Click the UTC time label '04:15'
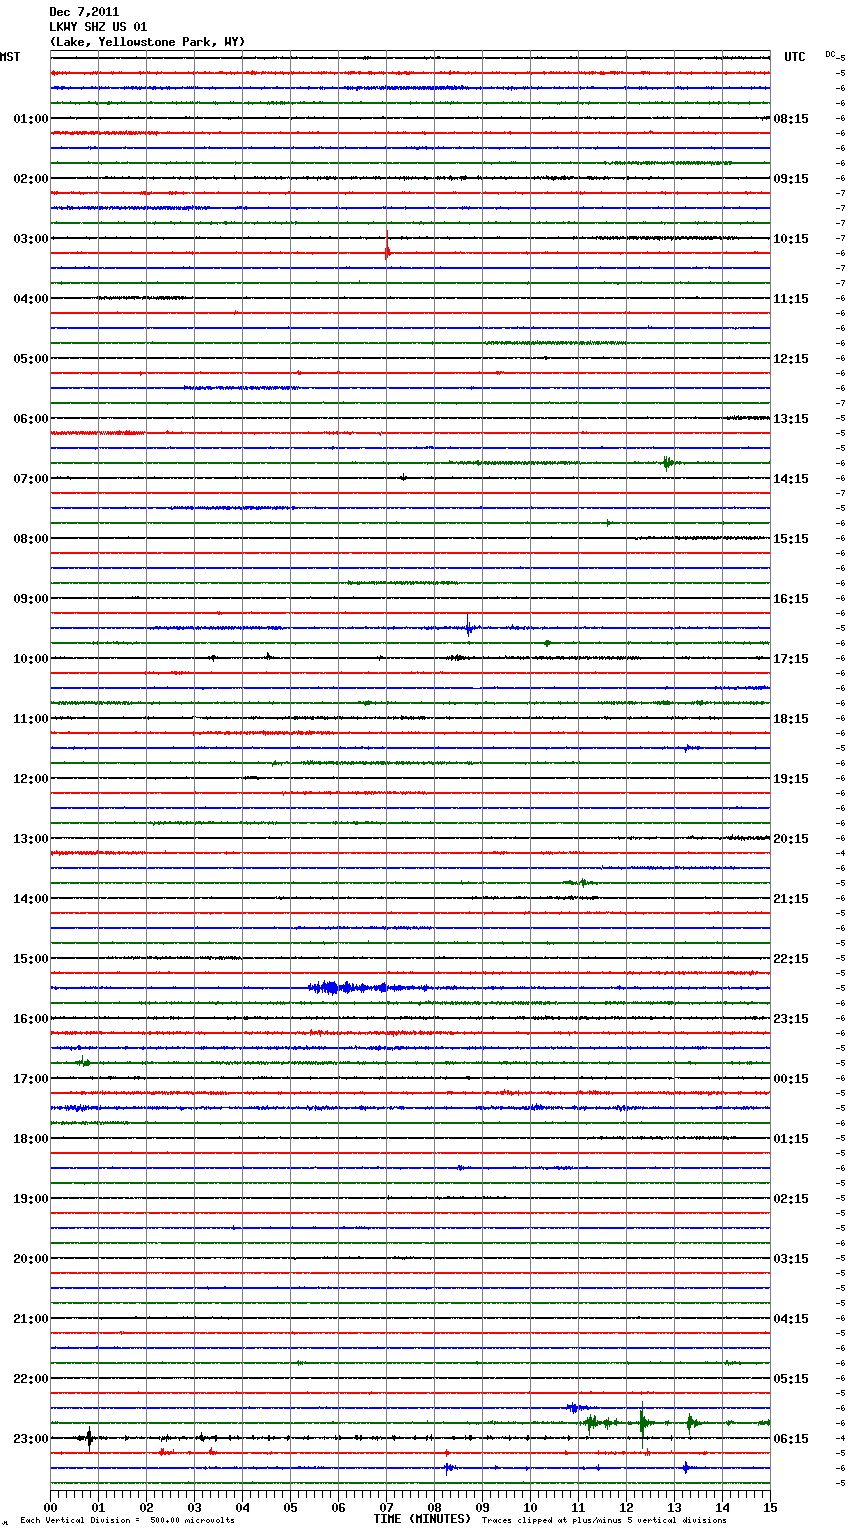Viewport: 850px width, 1534px height. 791,1319
